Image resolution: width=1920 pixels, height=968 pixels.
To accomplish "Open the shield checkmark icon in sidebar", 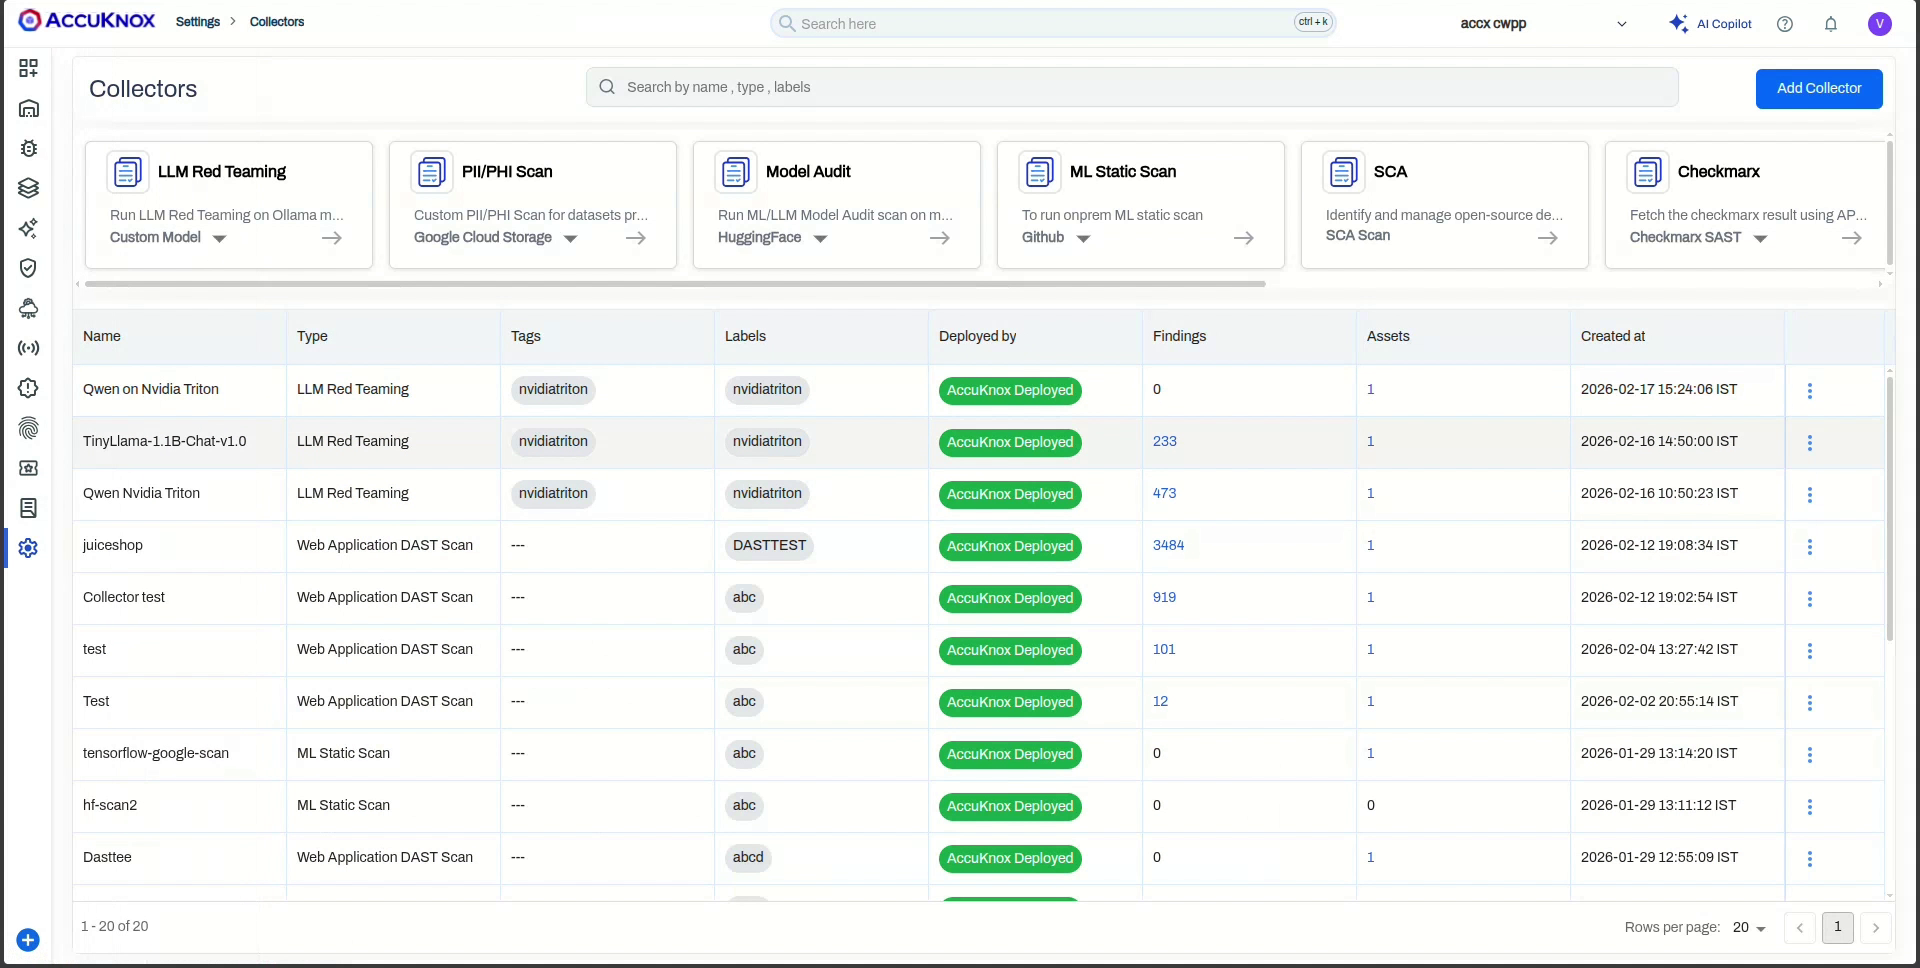I will [28, 268].
